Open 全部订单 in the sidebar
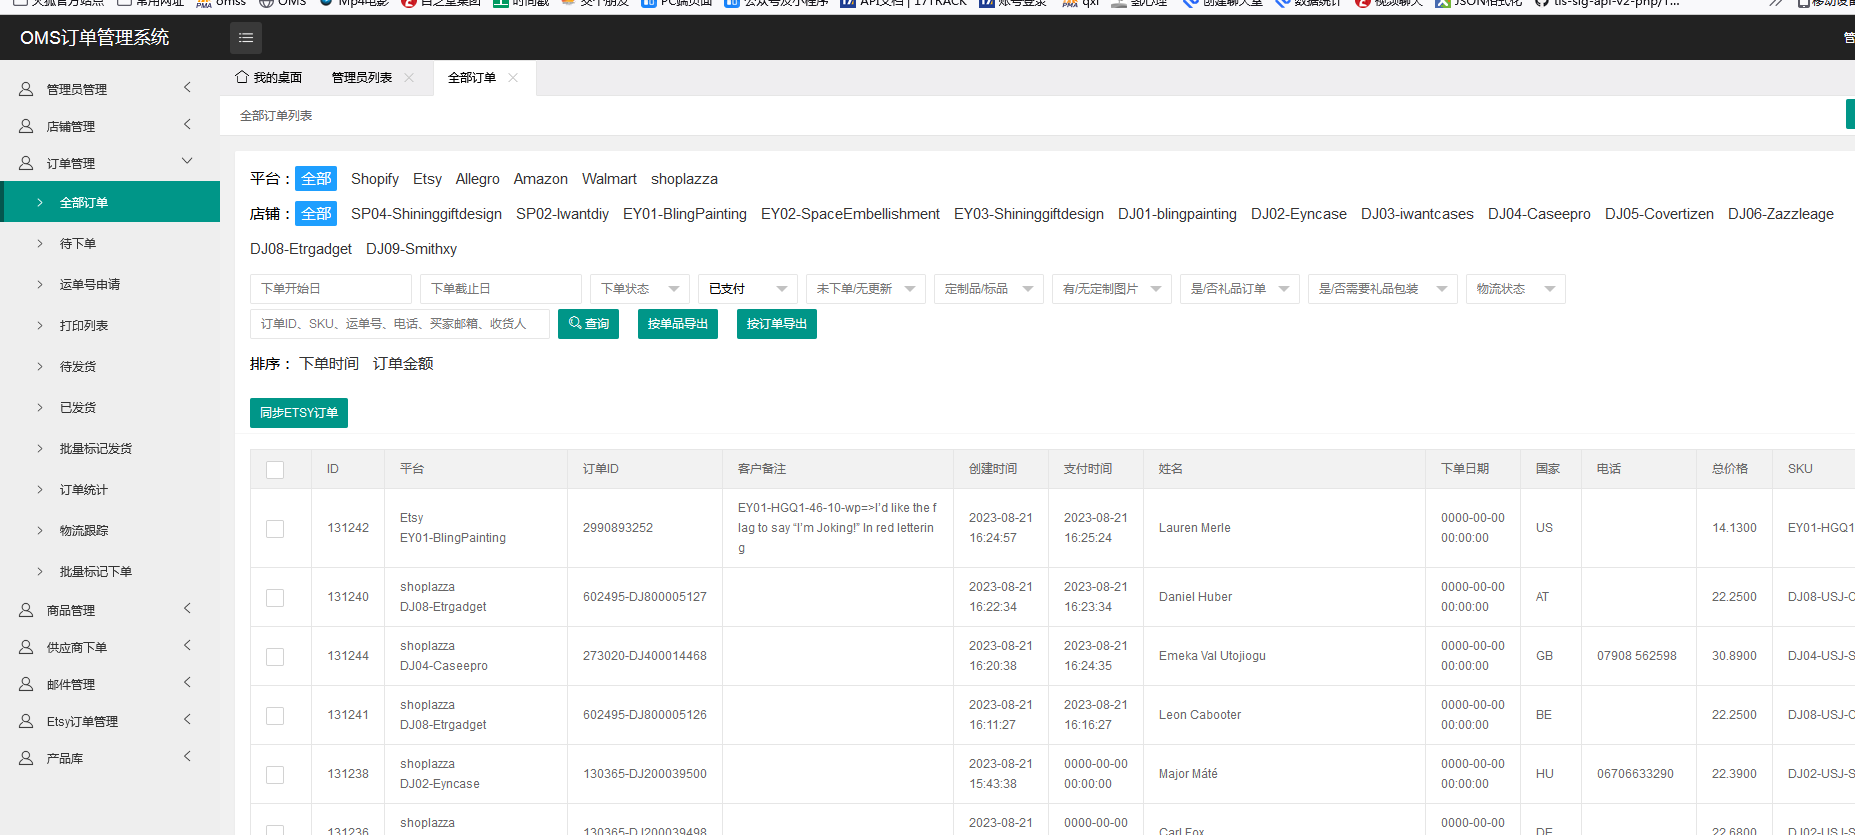 click(110, 202)
